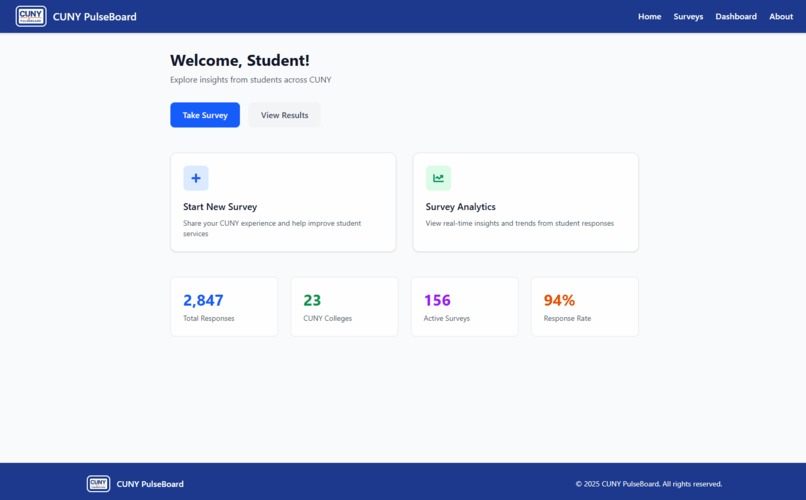Go to the Surveys nav item
This screenshot has height=500, width=806.
click(688, 16)
